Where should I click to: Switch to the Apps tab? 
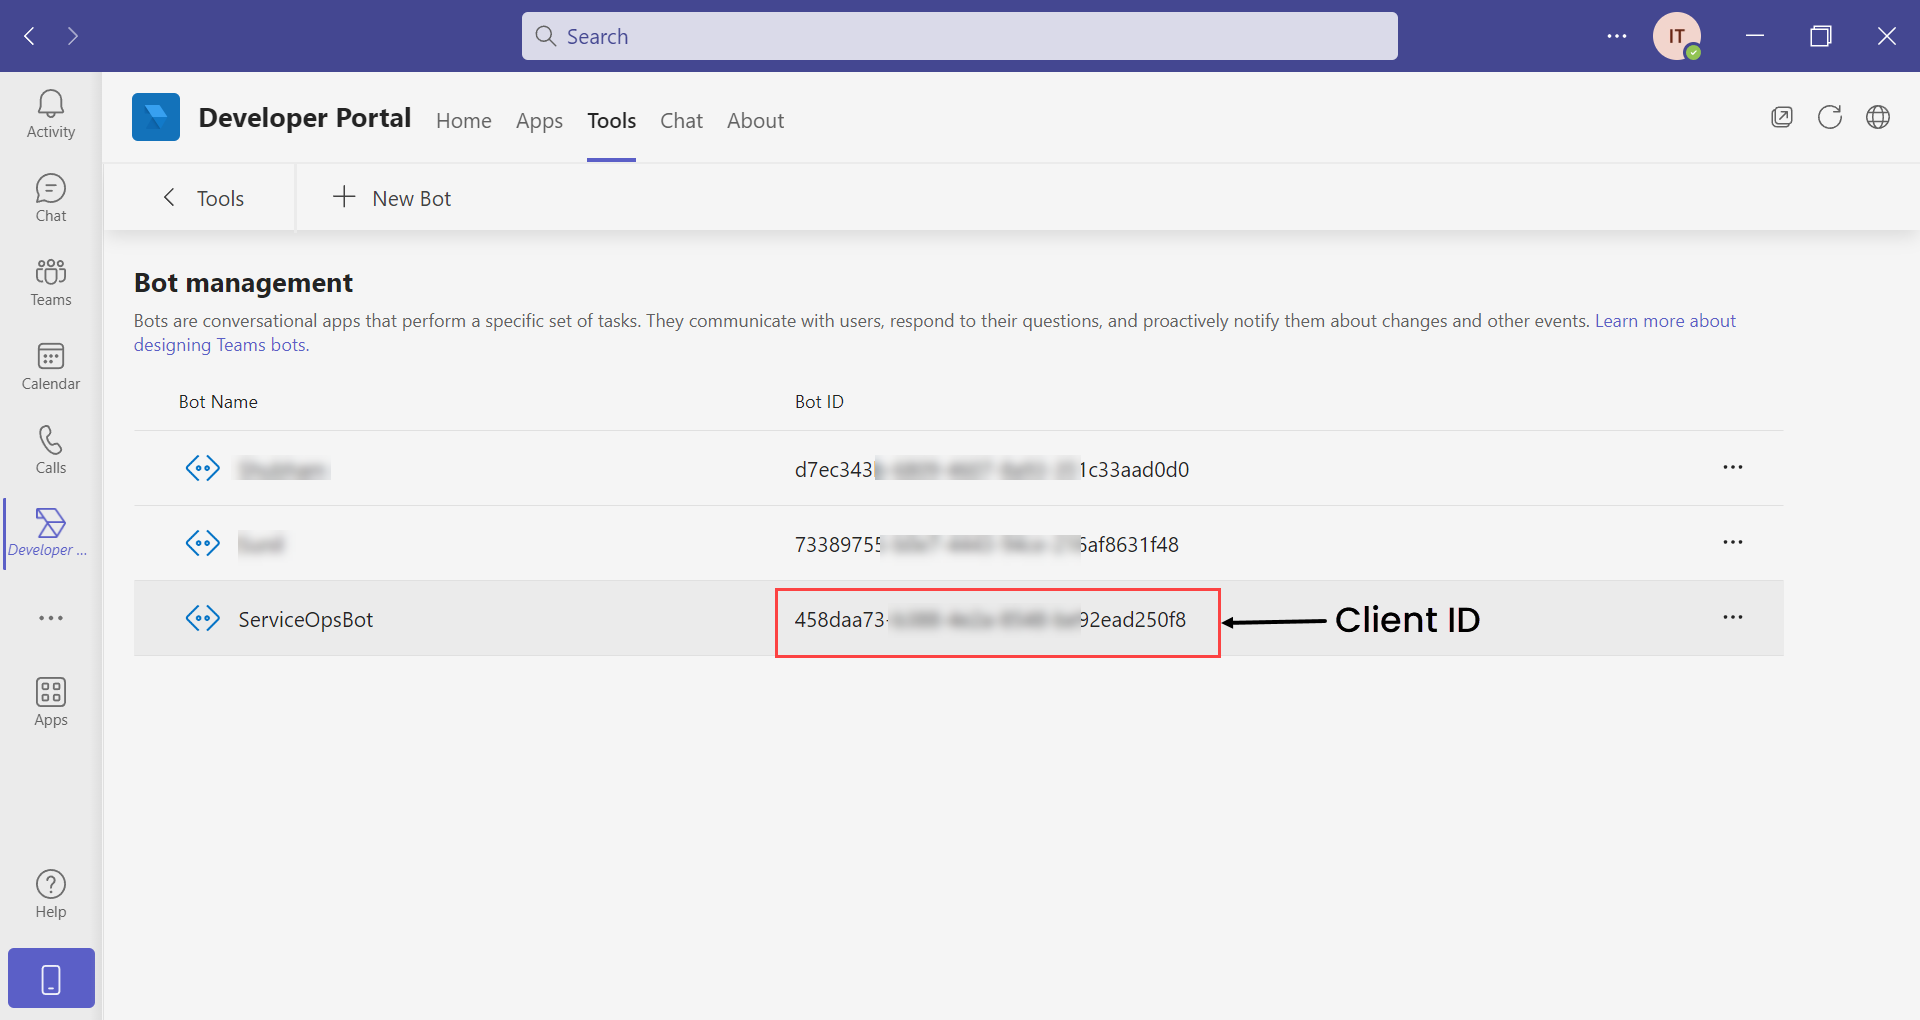[539, 121]
